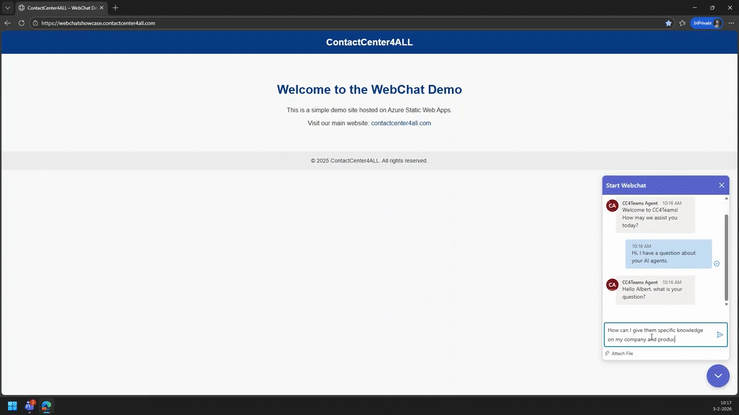Click the taskbar clock and date
This screenshot has height=415, width=739.
click(724, 406)
